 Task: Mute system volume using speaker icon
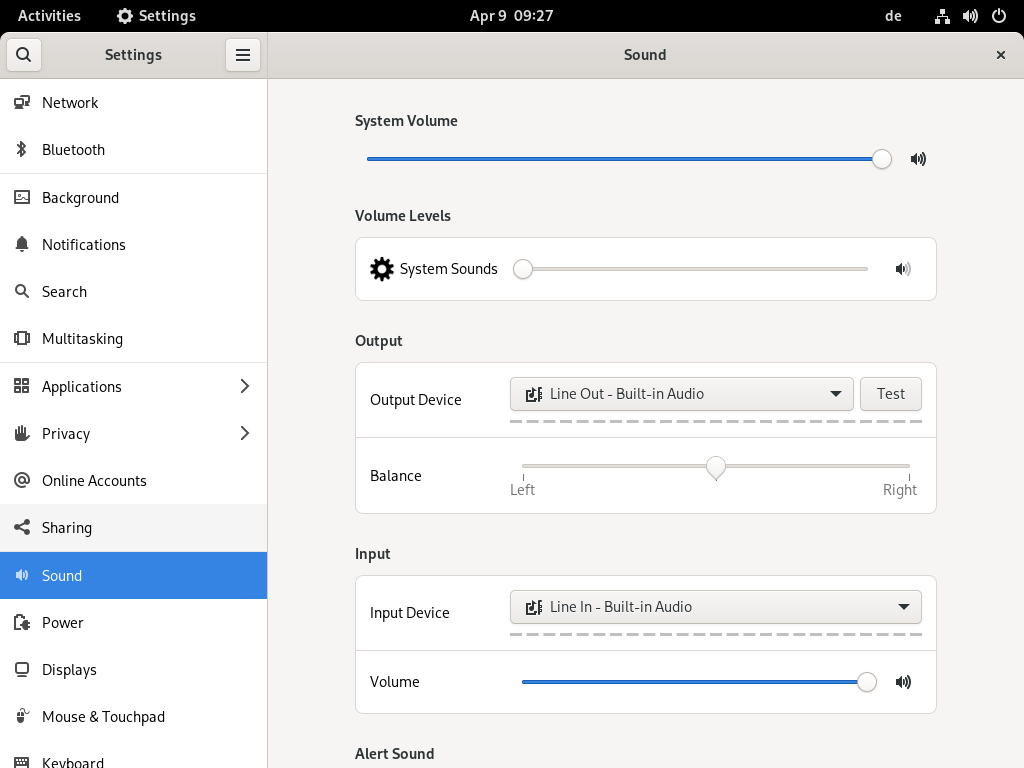click(918, 159)
